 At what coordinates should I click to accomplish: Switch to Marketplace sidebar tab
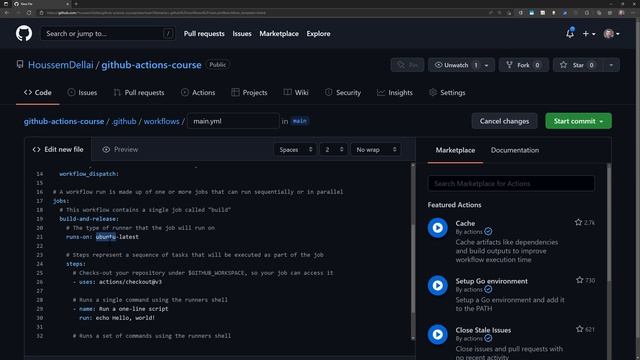455,150
